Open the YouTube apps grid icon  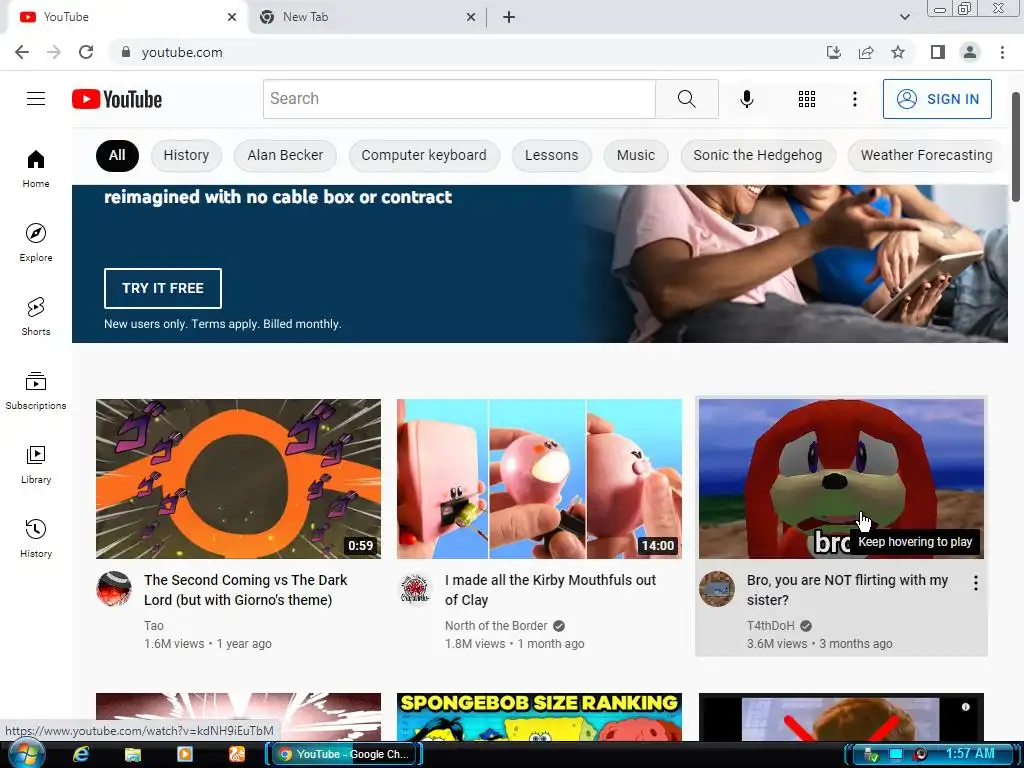[x=807, y=99]
